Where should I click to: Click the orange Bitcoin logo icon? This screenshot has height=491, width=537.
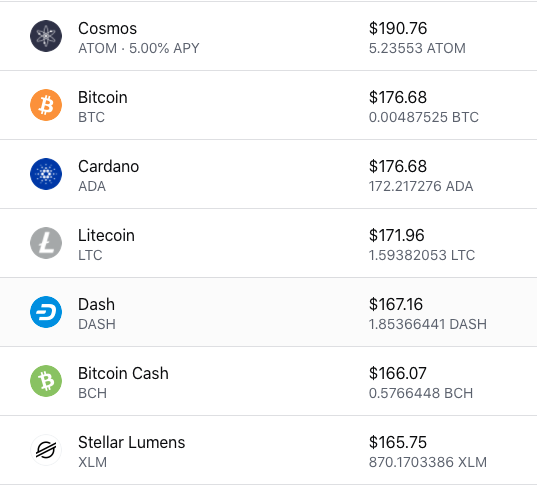click(46, 105)
